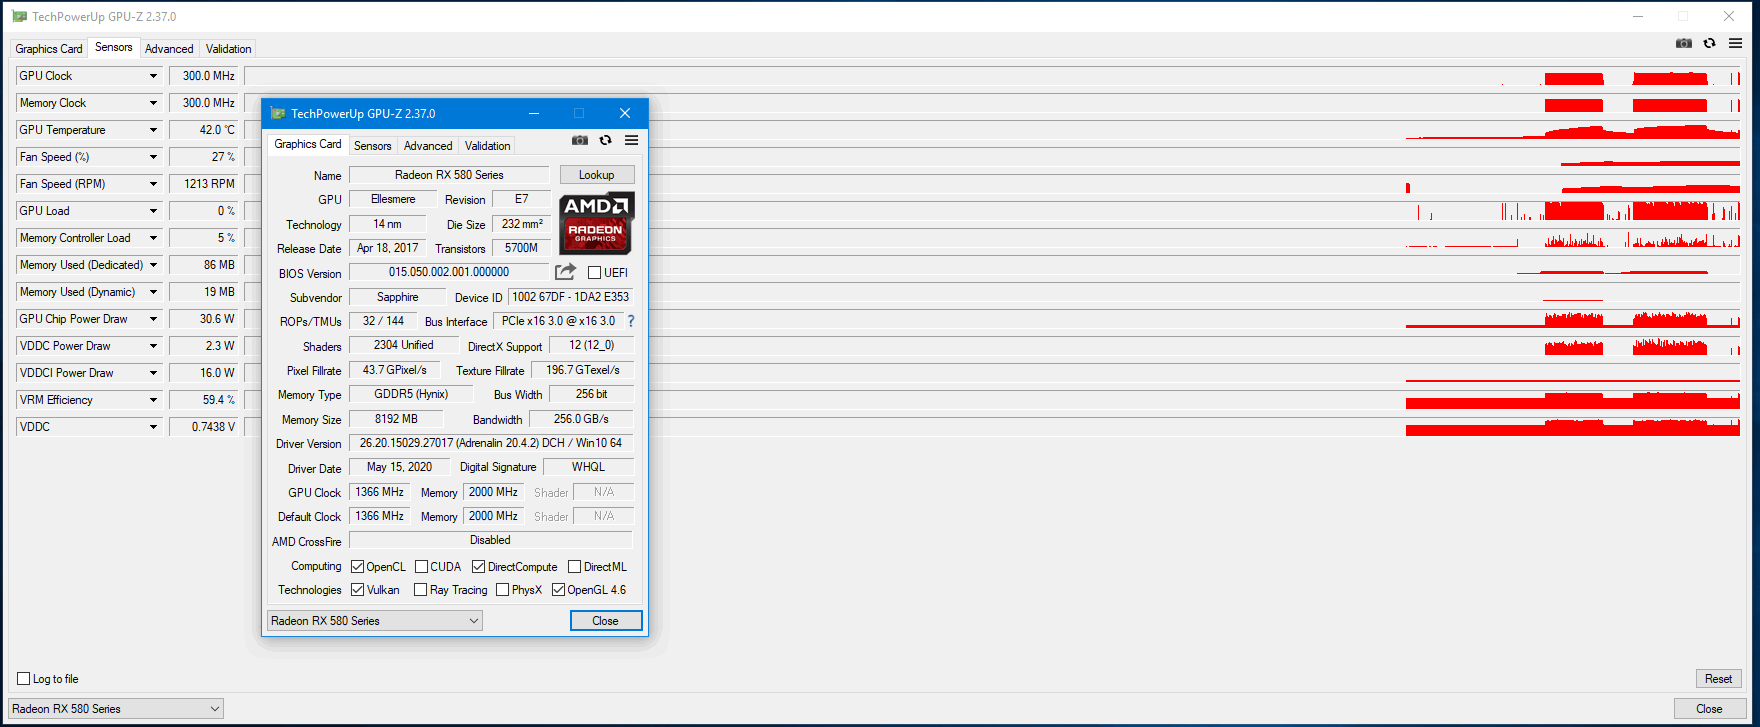Screen dimensions: 1760x727
Task: Toggle the Ray Tracing checkbox
Action: click(x=420, y=590)
